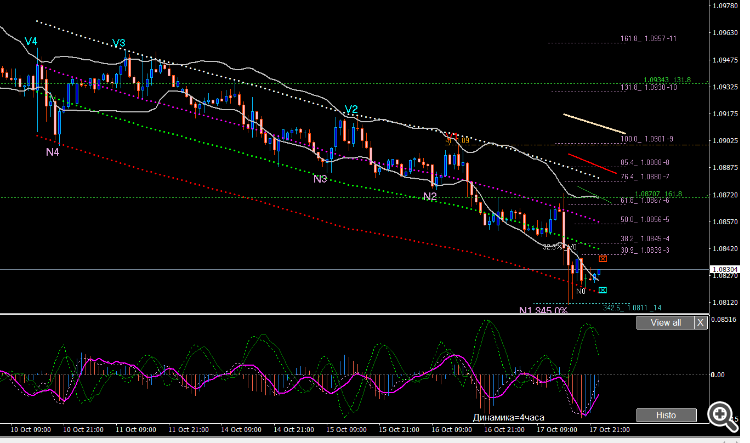This screenshot has height=443, width=750.
Task: Open the magnifier zoom icon
Action: tap(722, 416)
